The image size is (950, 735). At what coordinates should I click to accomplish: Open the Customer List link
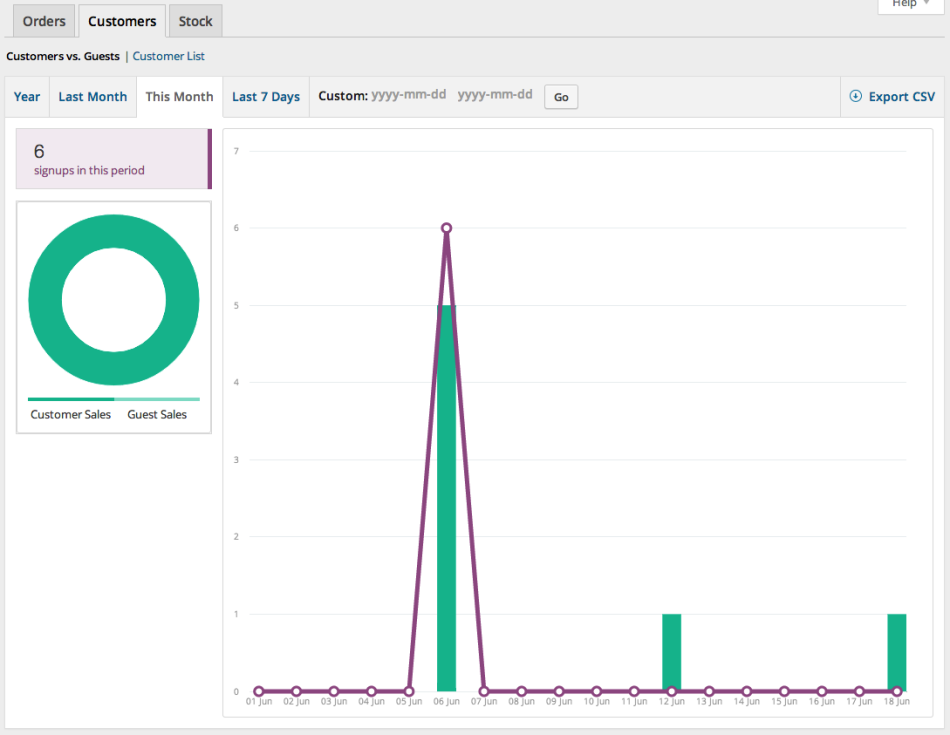(169, 56)
